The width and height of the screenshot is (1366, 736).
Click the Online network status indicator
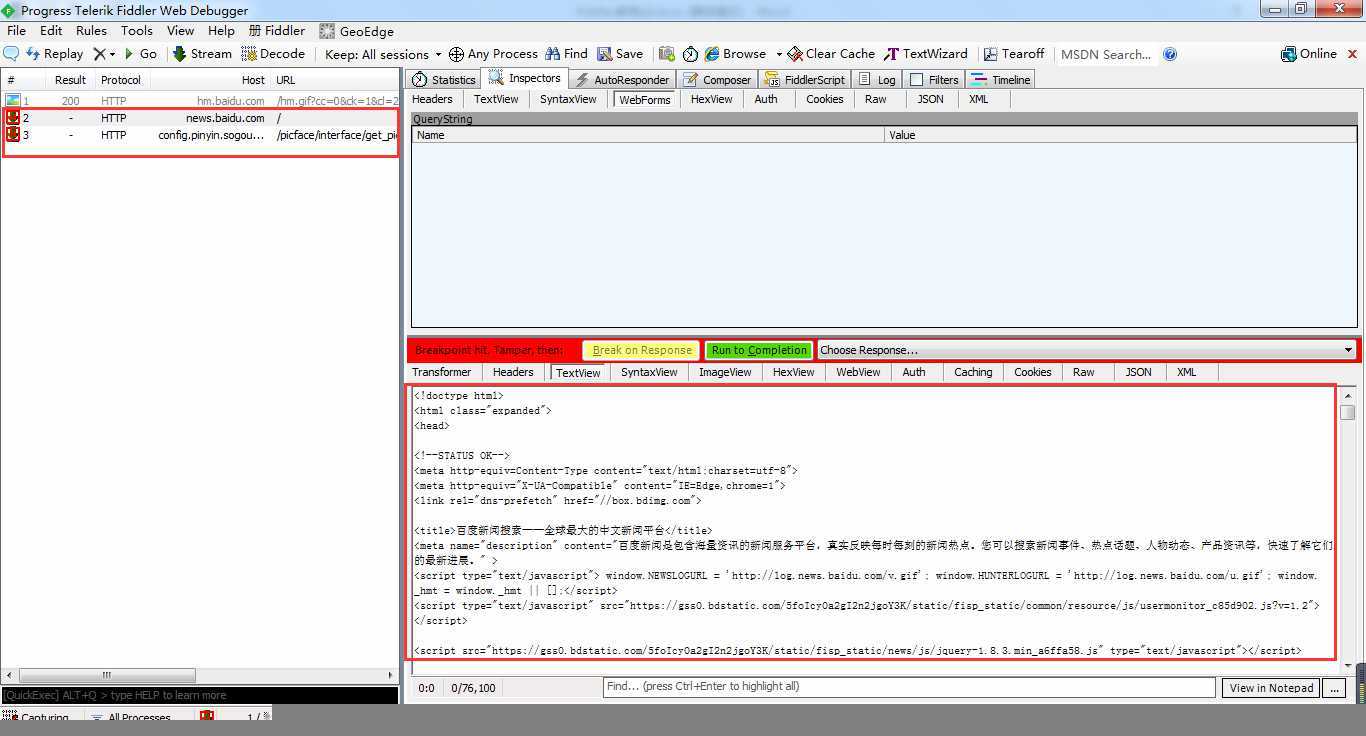(1309, 54)
